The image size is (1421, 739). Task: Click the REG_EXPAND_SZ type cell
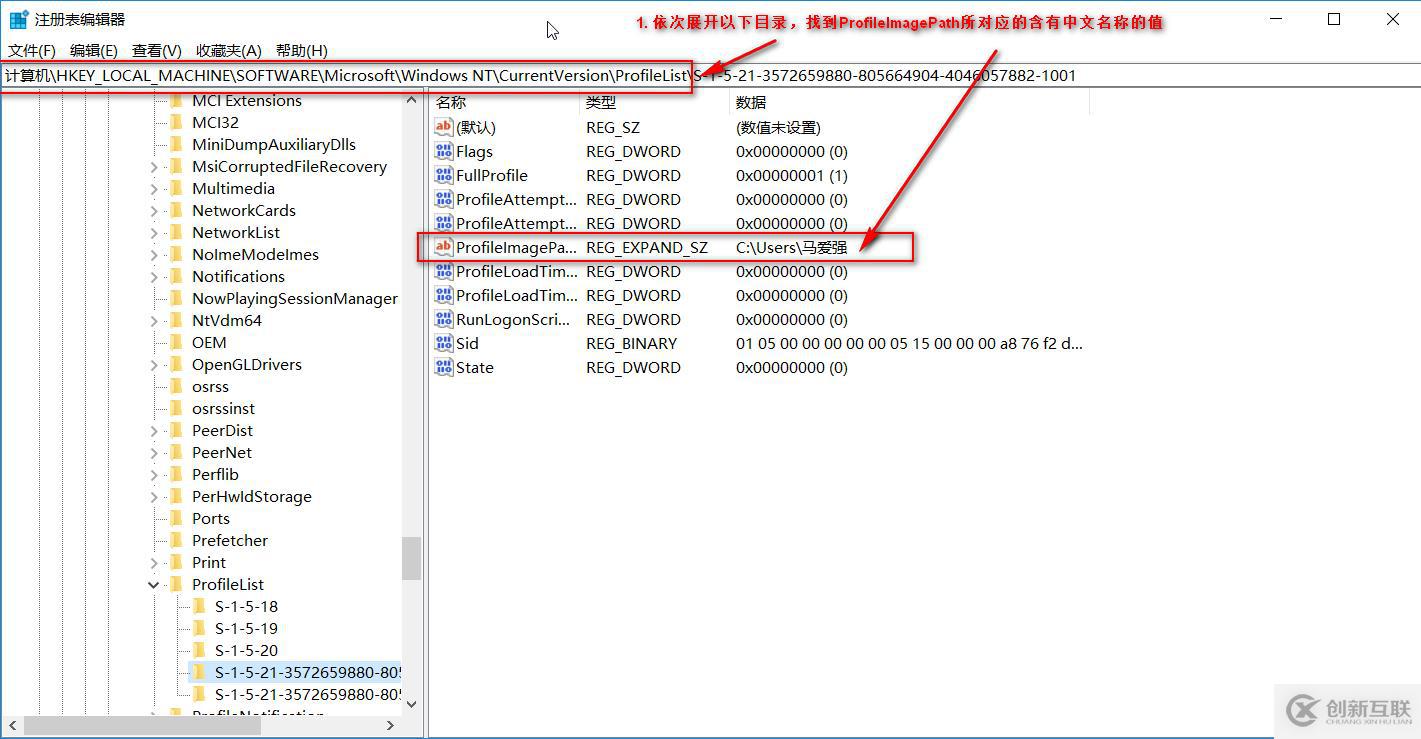pyautogui.click(x=646, y=247)
